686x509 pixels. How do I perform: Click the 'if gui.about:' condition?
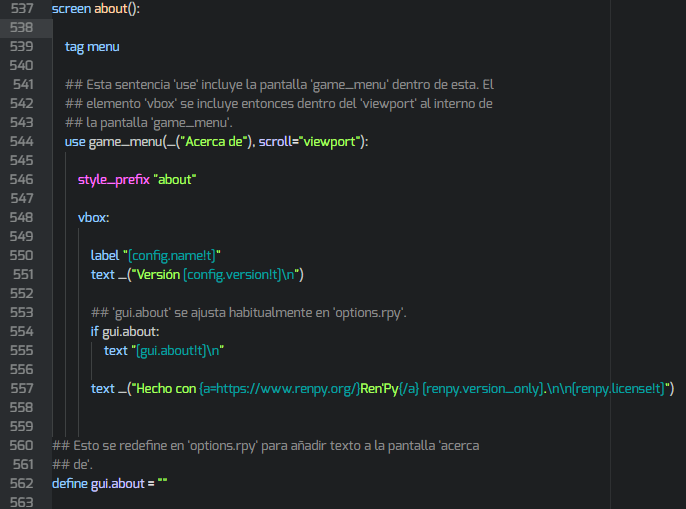pos(125,332)
